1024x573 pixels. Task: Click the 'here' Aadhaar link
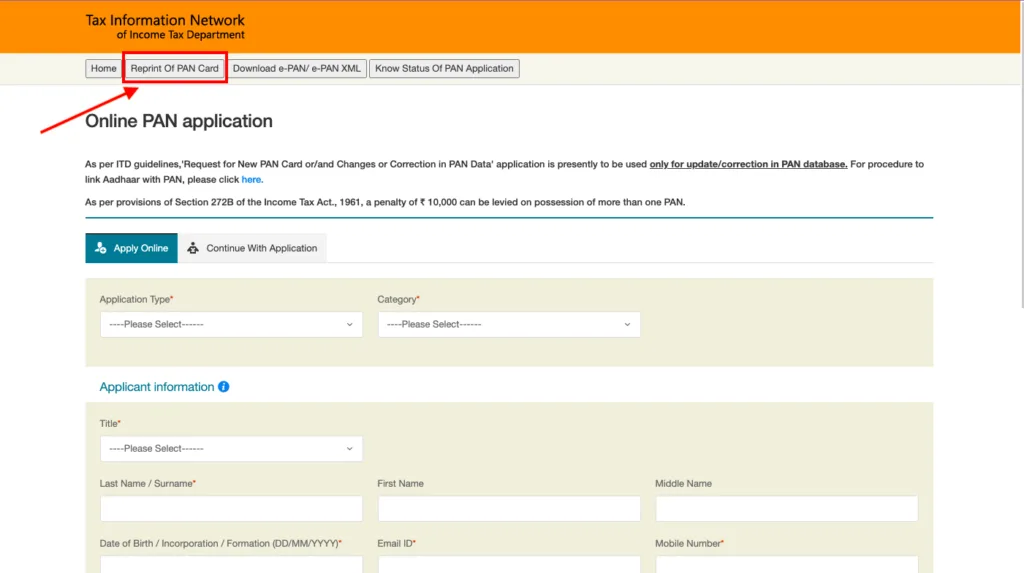(251, 180)
